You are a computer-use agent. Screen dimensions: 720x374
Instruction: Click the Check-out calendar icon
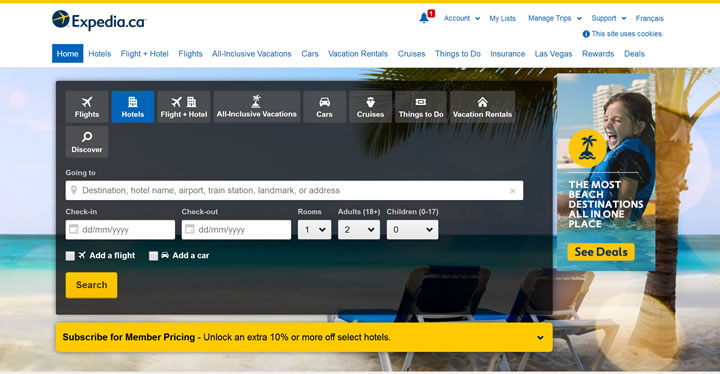coord(190,229)
